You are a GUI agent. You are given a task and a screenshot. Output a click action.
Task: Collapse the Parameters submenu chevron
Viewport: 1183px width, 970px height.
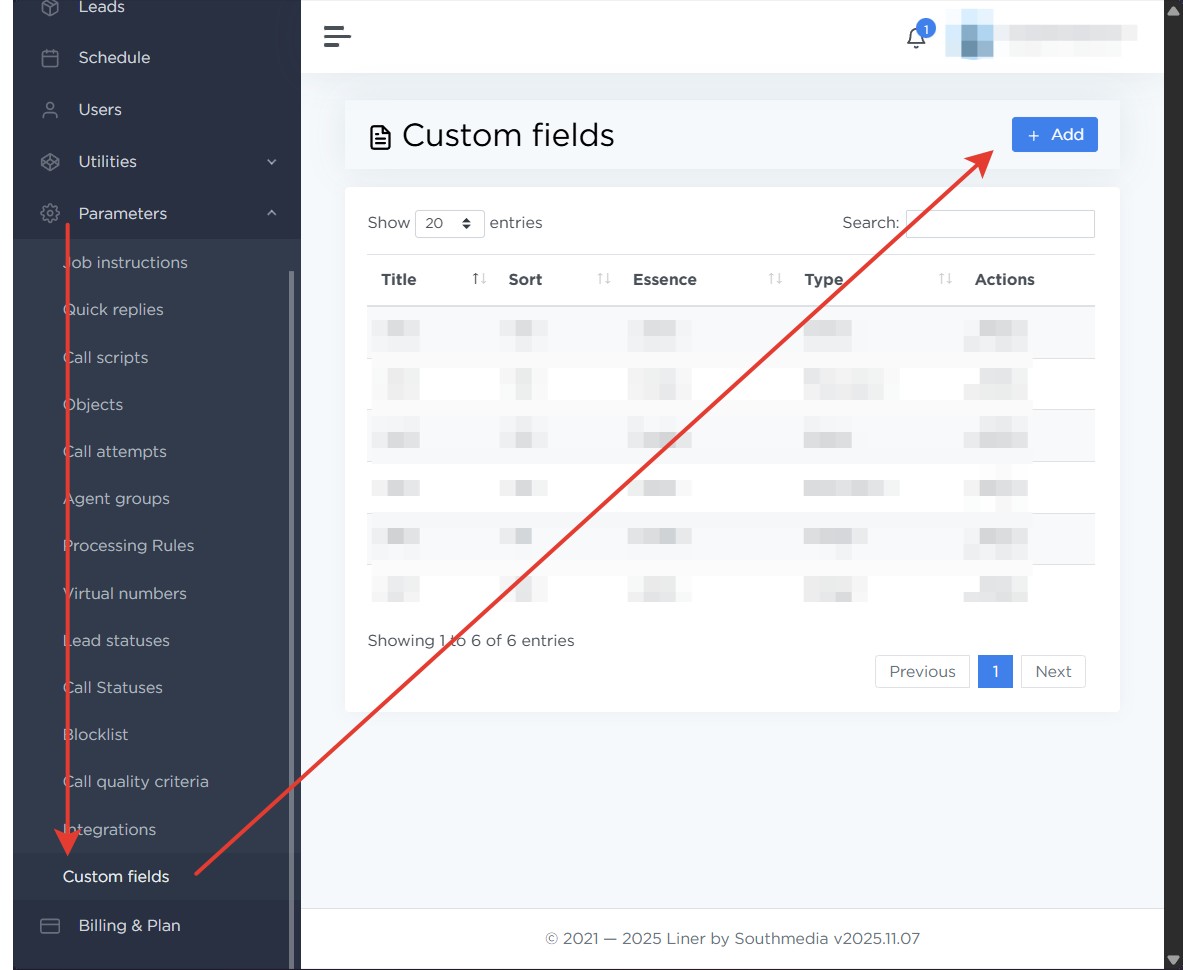[271, 214]
